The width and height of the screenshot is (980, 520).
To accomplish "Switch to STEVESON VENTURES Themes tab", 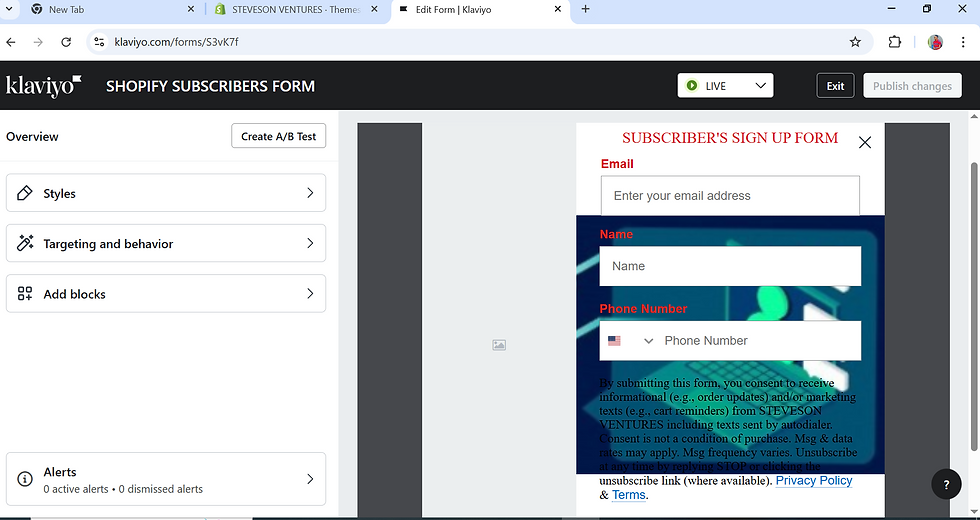I will pos(296,9).
